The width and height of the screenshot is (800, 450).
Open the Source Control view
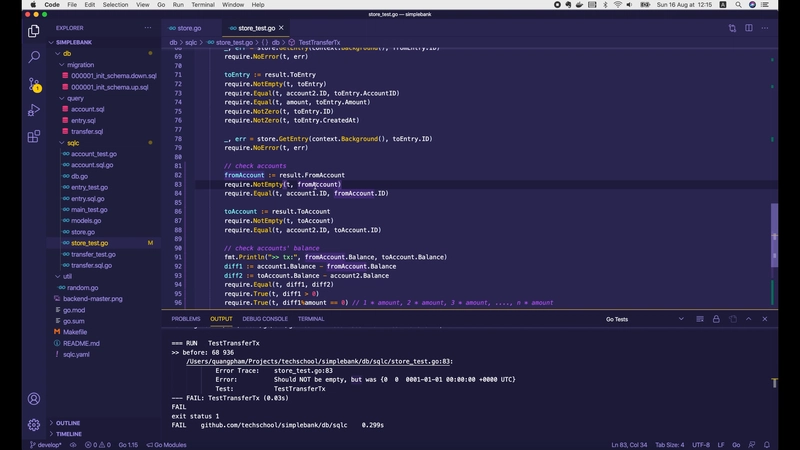(x=33, y=84)
